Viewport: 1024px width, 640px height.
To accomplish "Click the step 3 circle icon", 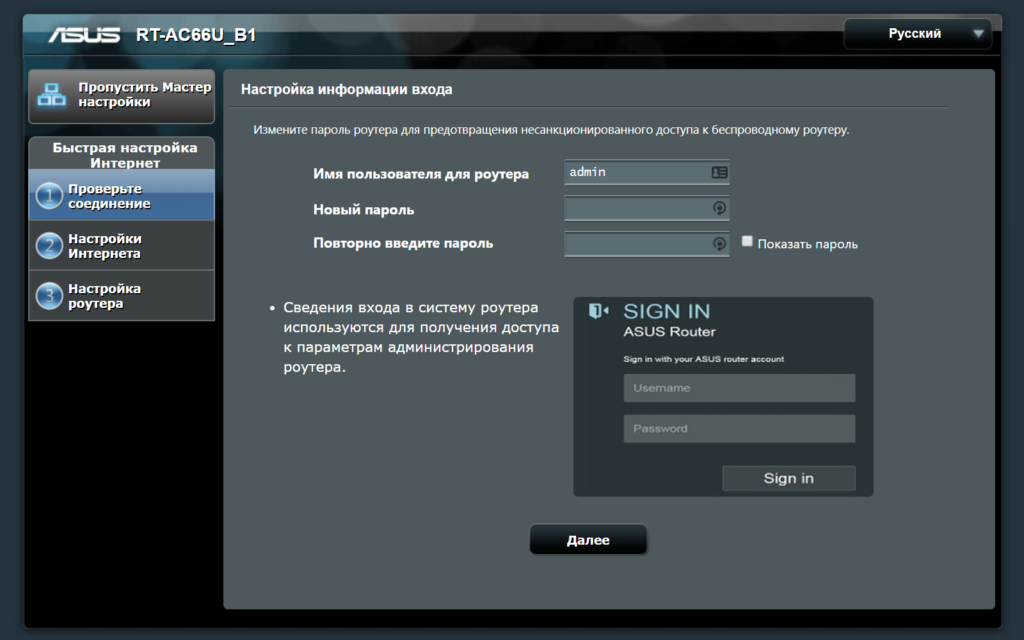I will (x=49, y=296).
